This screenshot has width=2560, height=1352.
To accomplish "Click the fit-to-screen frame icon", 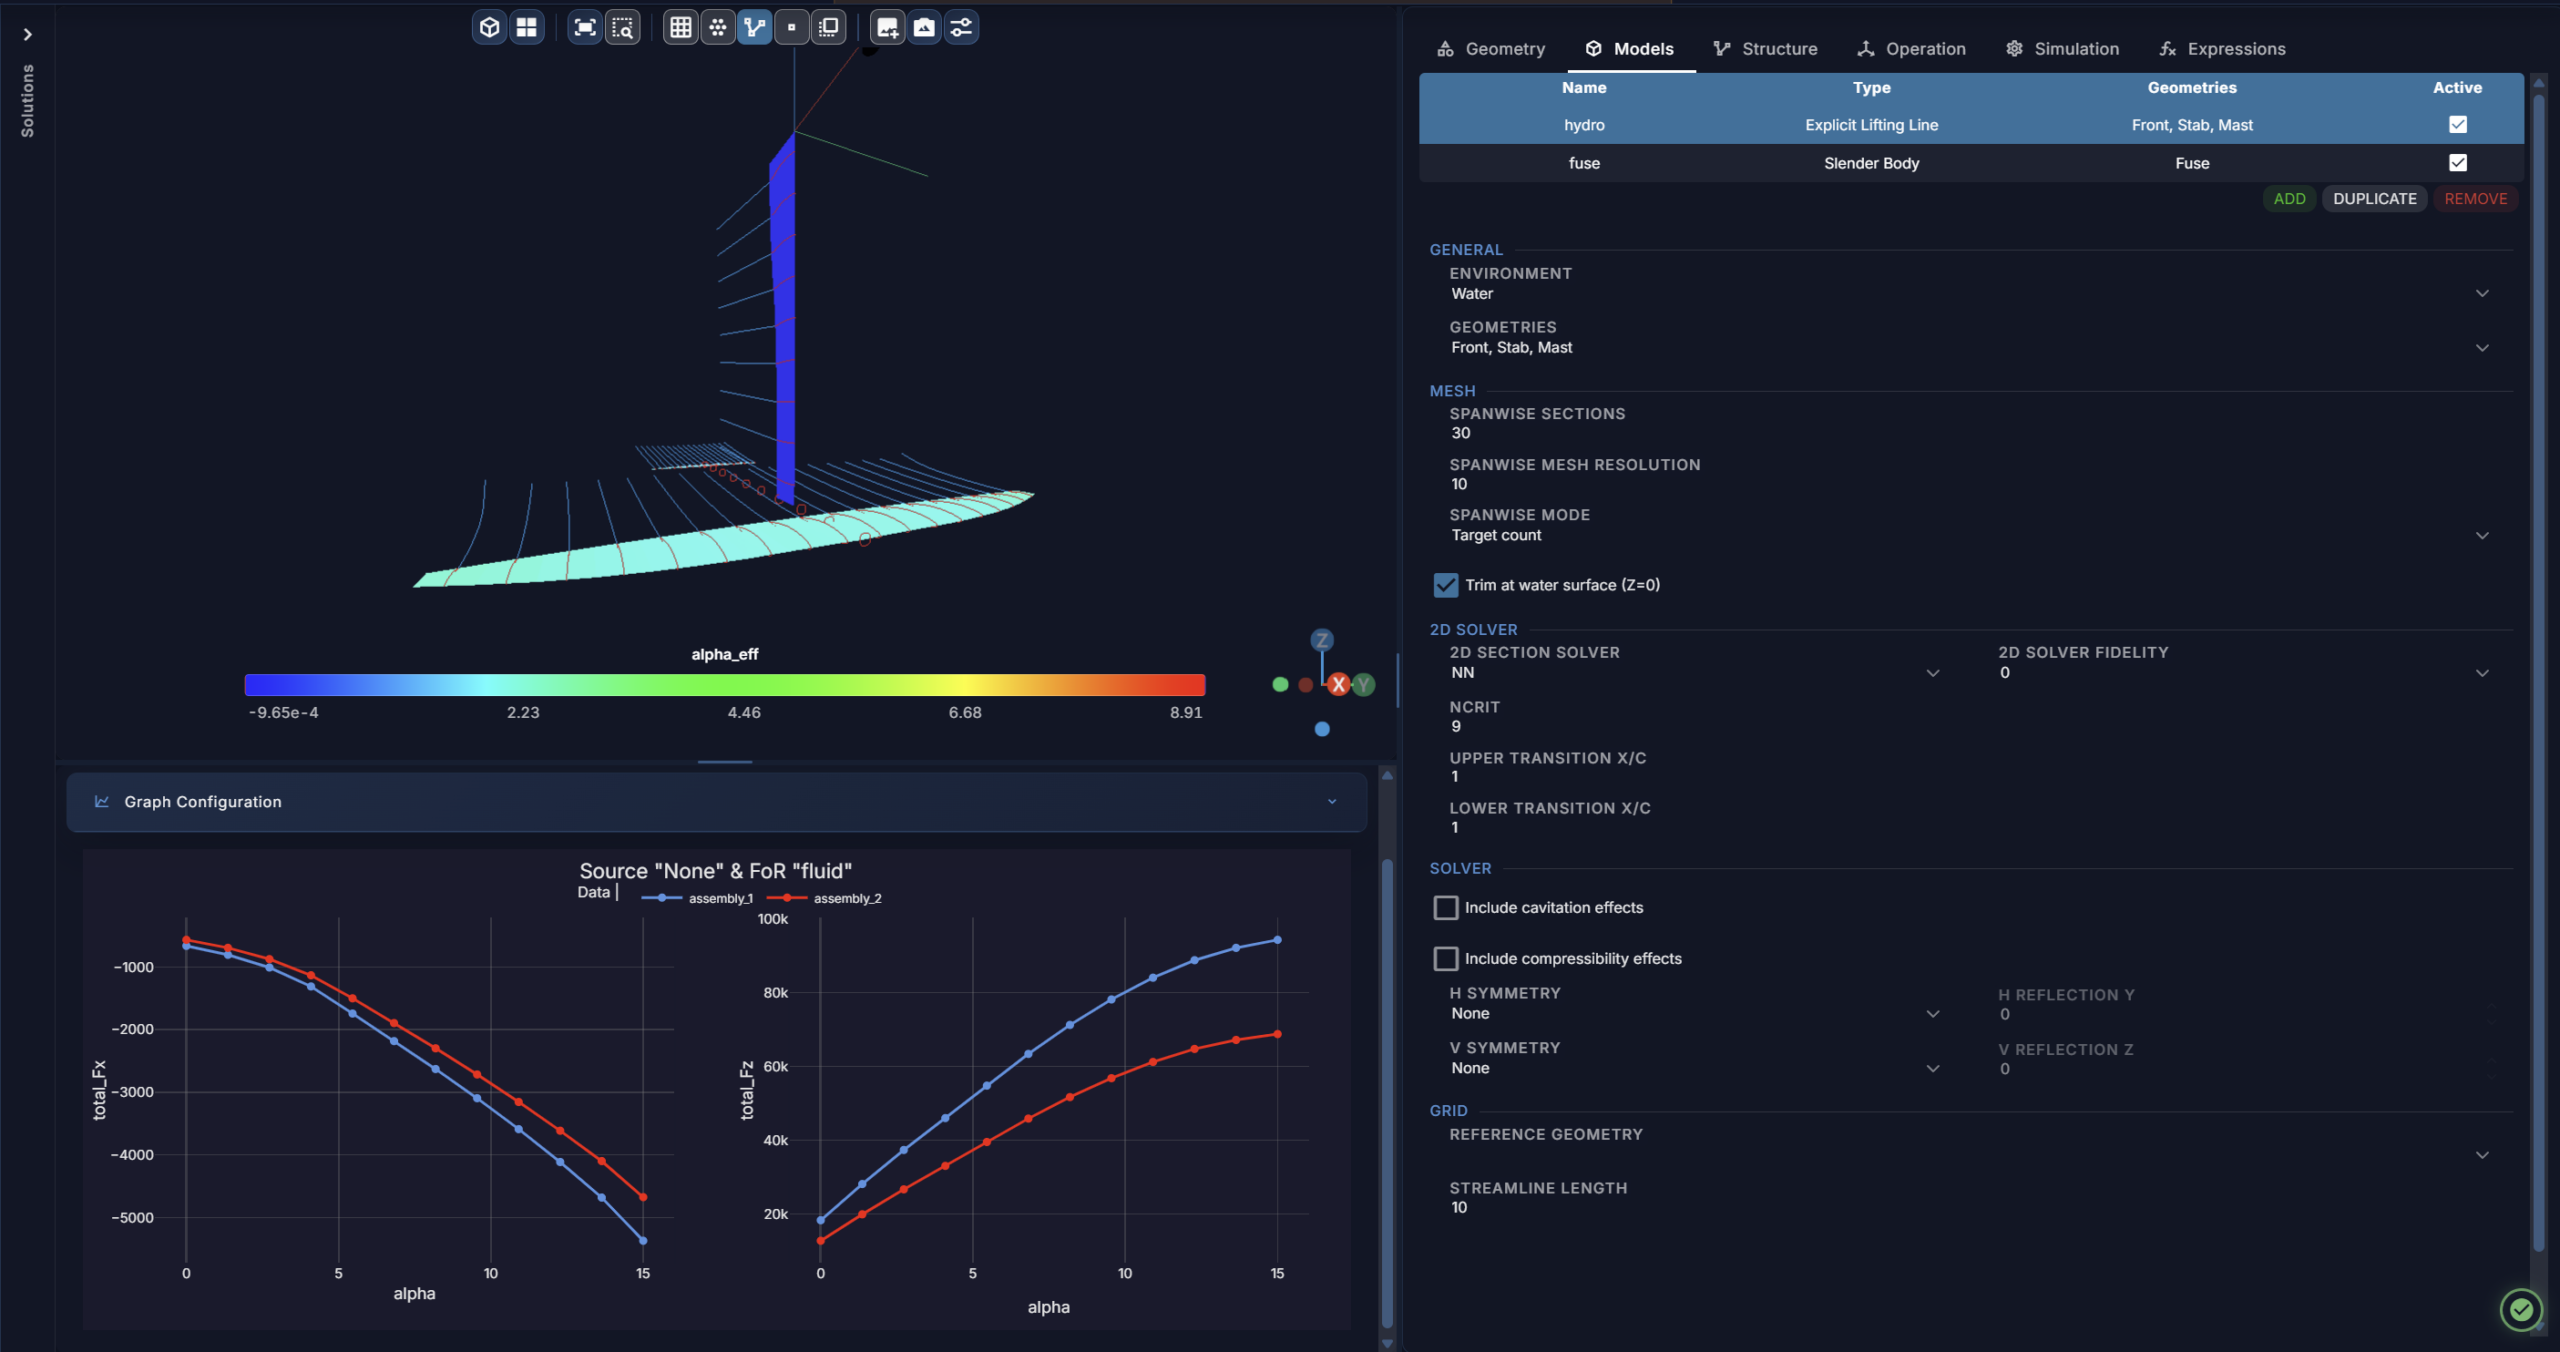I will pos(585,27).
